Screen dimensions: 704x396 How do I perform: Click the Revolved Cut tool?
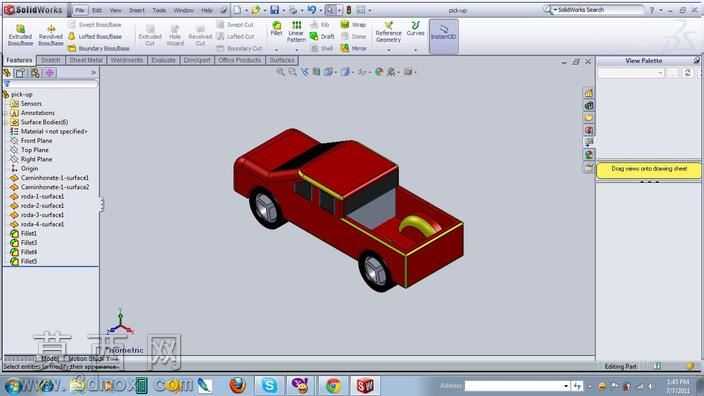(x=200, y=35)
